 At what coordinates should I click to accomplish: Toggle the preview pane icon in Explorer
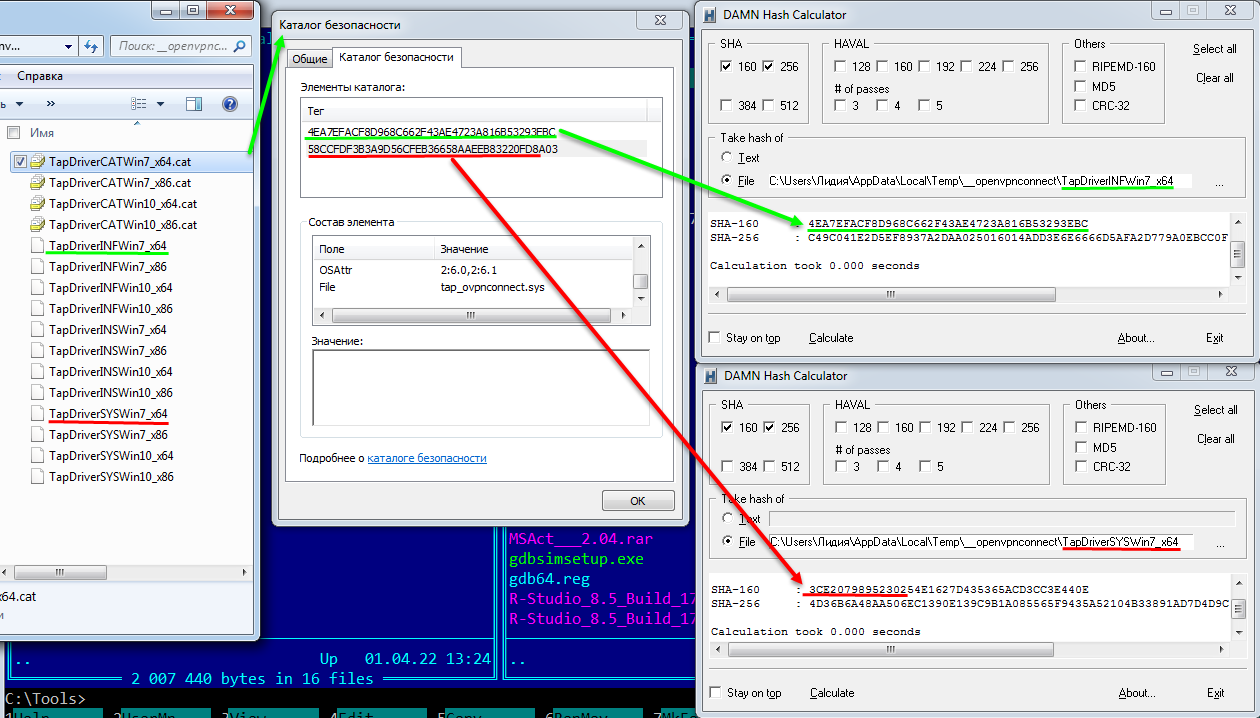(x=194, y=104)
